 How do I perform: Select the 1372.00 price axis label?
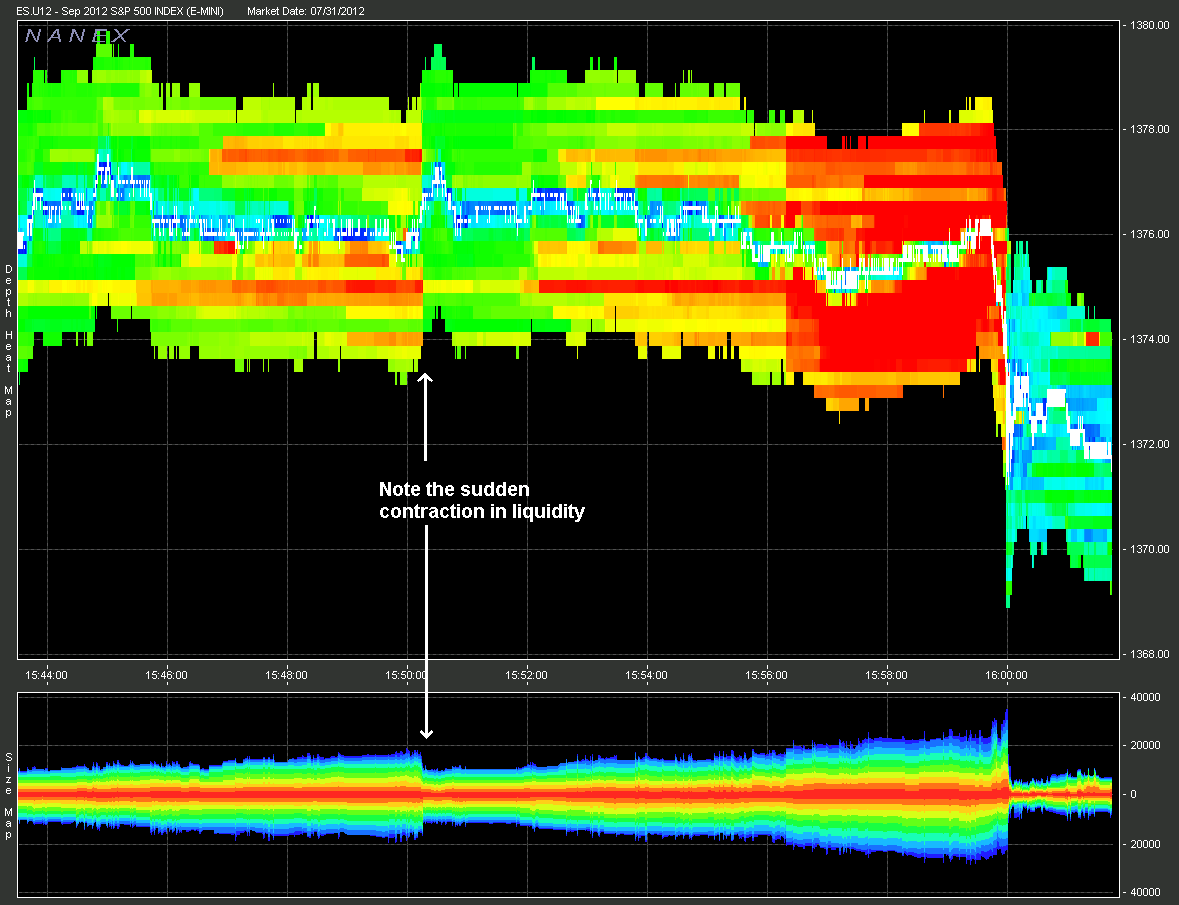click(1149, 444)
